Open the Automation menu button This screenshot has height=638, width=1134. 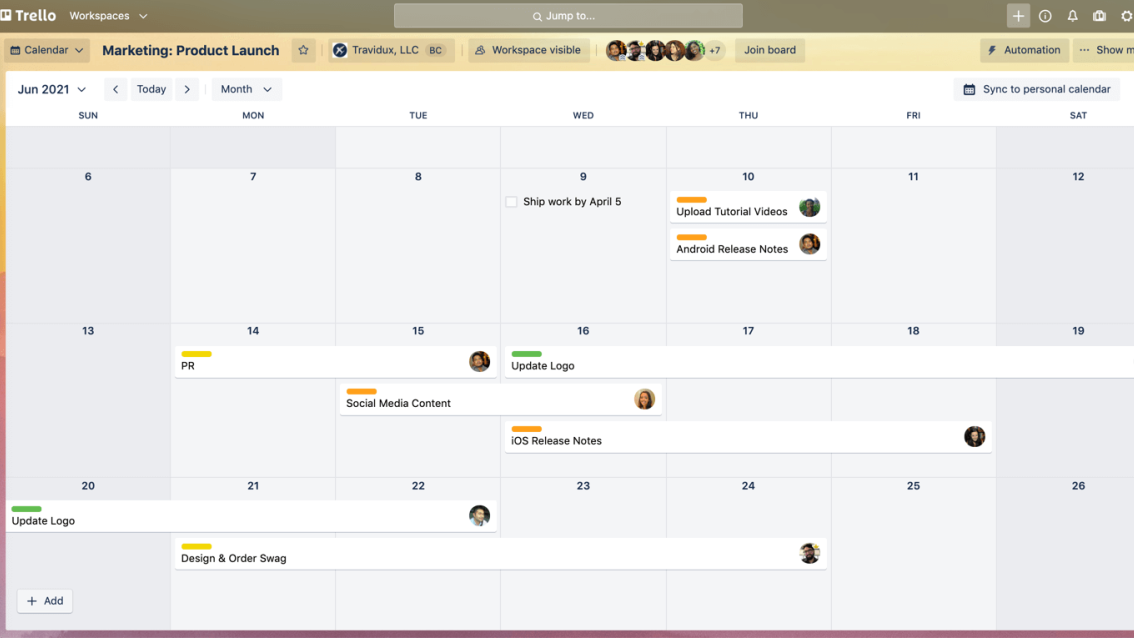click(x=1024, y=50)
